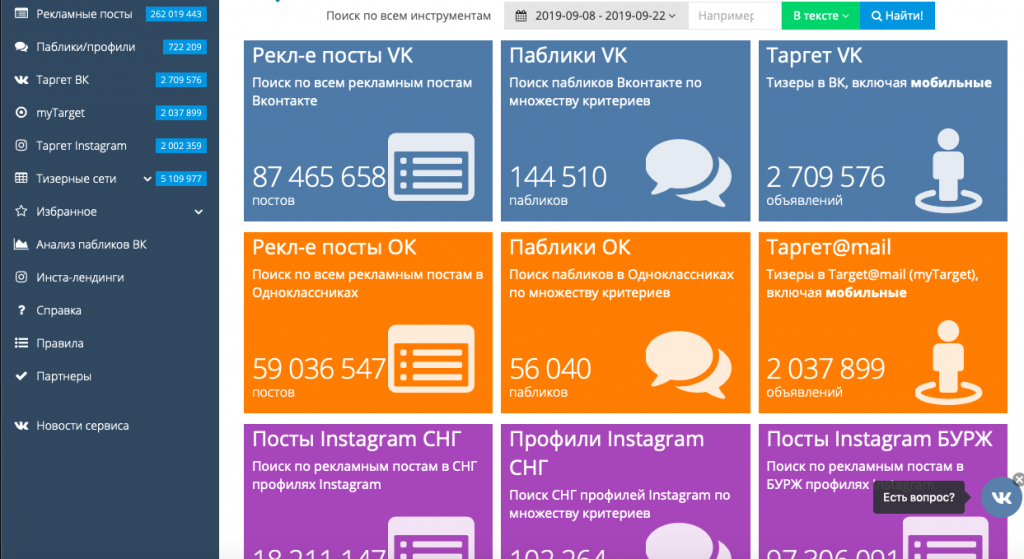Screen dimensions: 1024x559
Task: Open the Таргет VK tile heading
Action: [814, 56]
